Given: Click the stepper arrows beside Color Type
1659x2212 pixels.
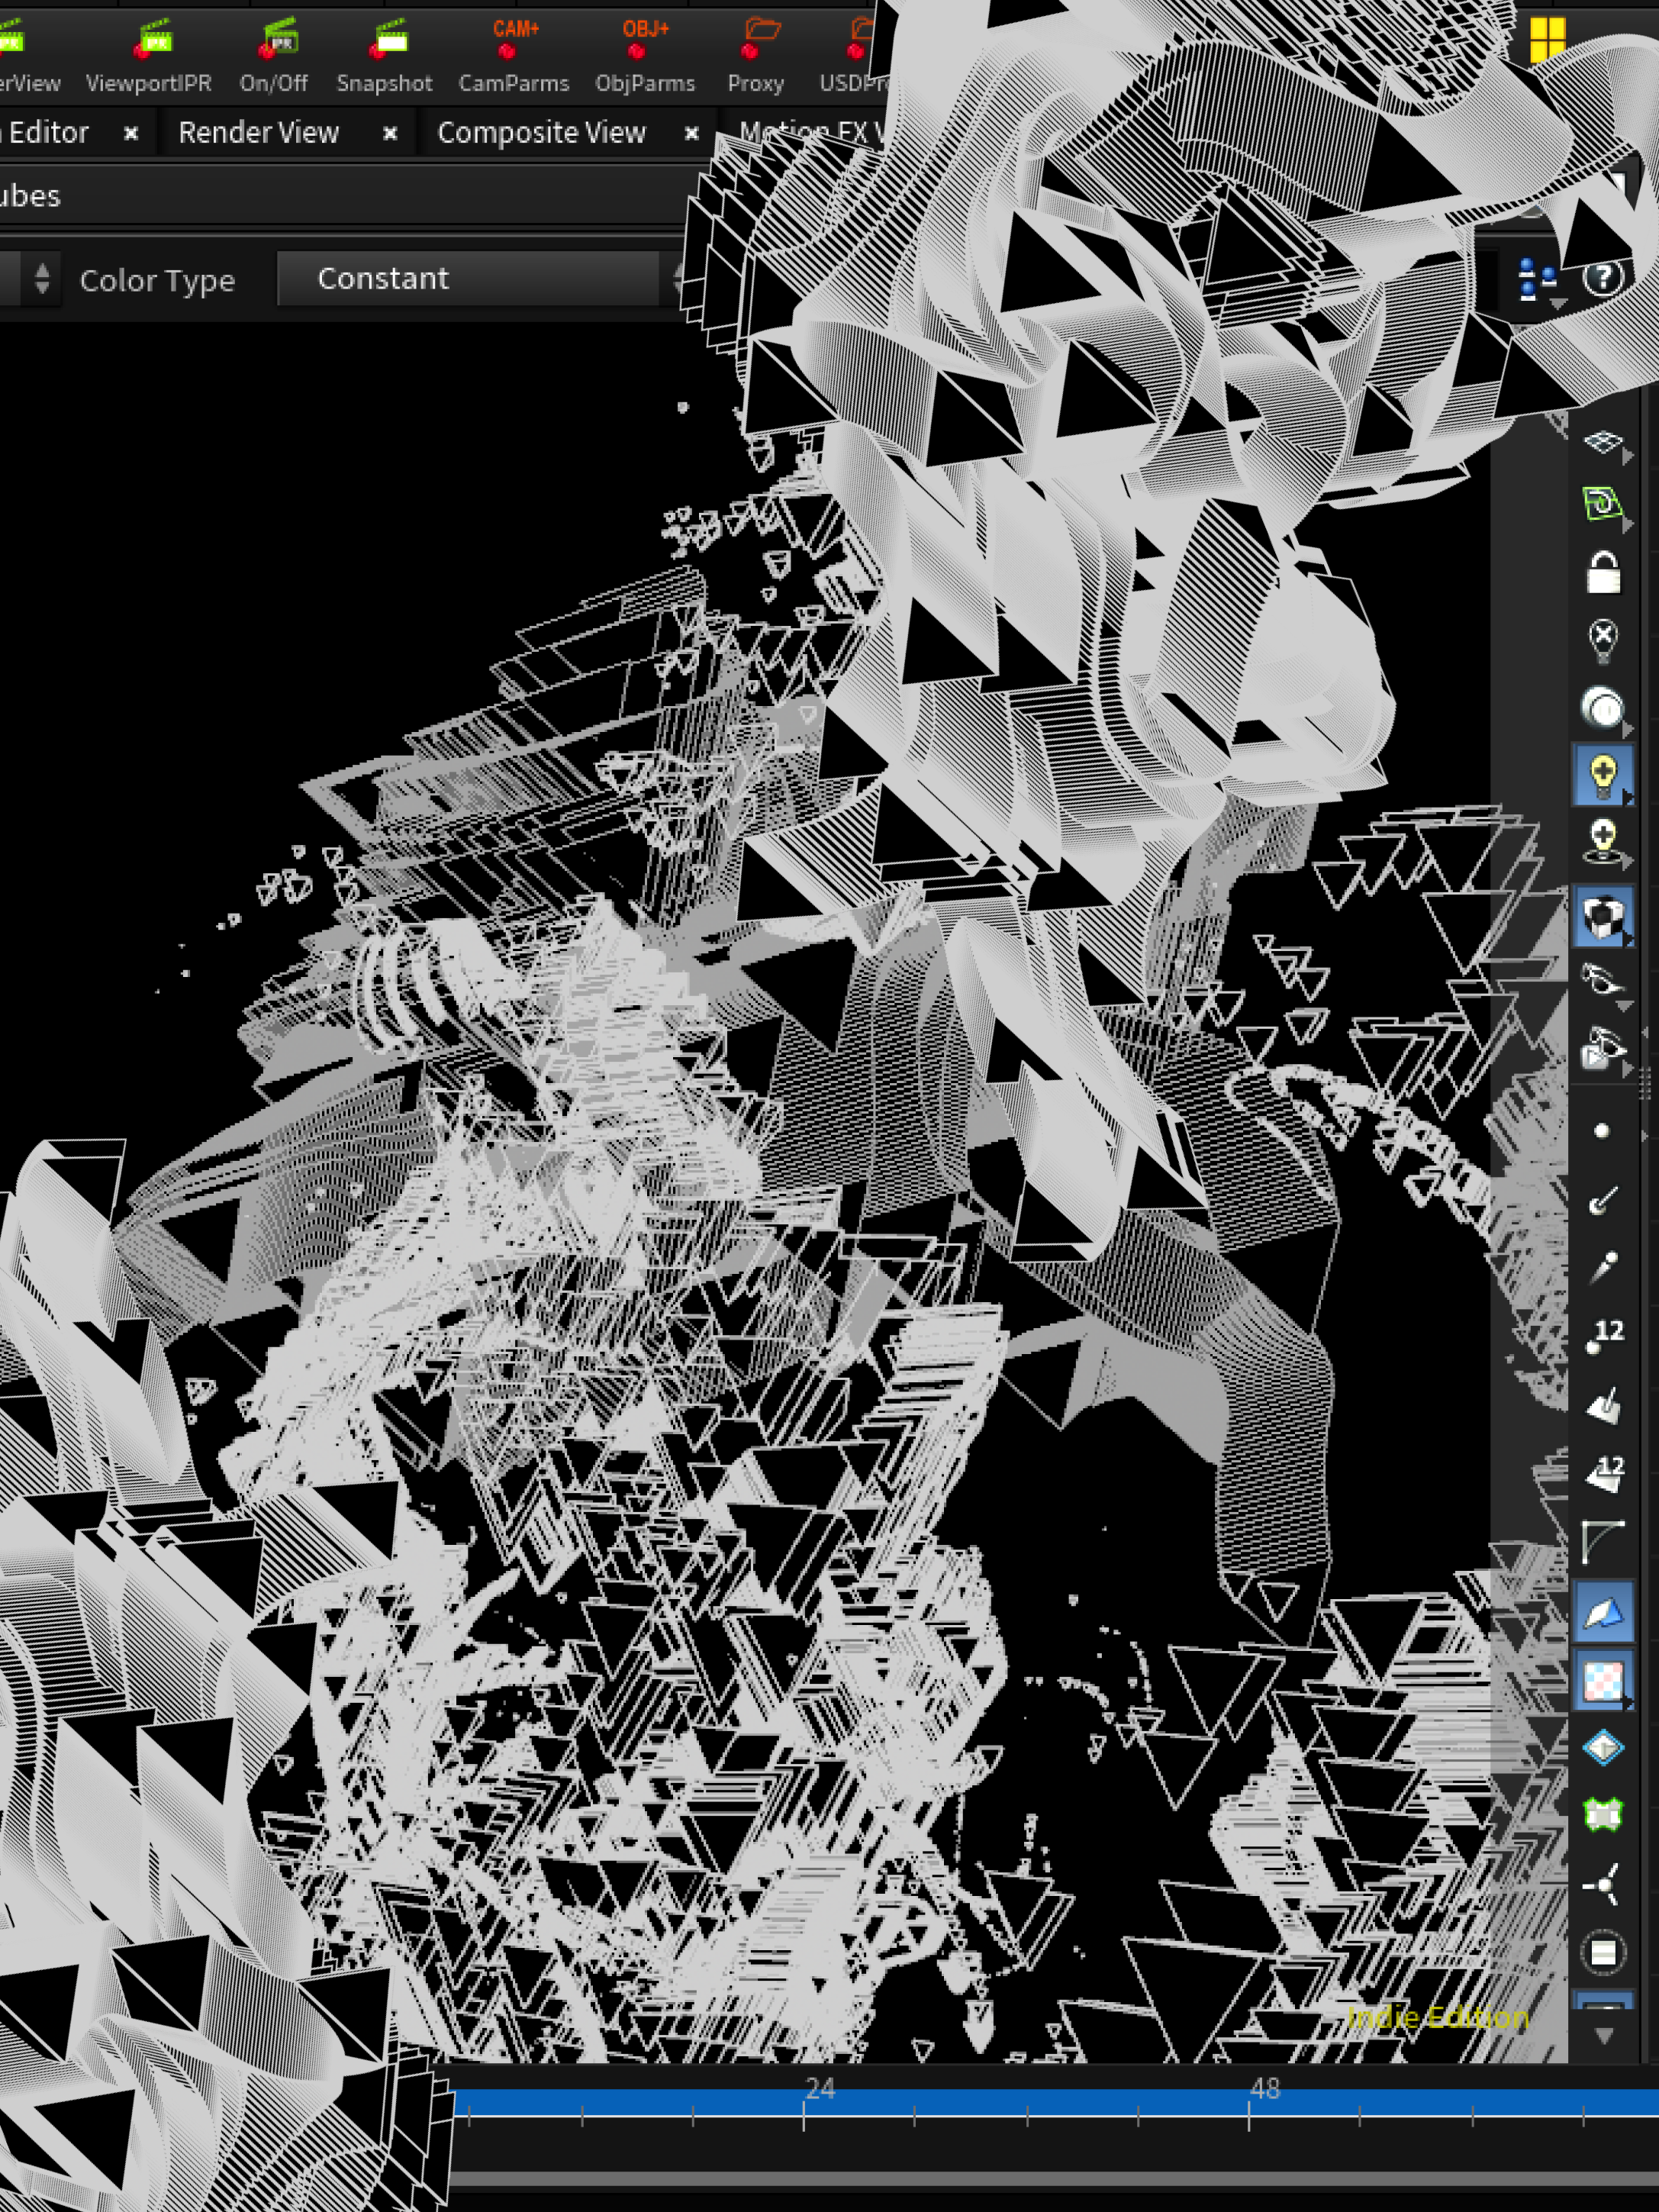Looking at the screenshot, I should click(x=41, y=278).
